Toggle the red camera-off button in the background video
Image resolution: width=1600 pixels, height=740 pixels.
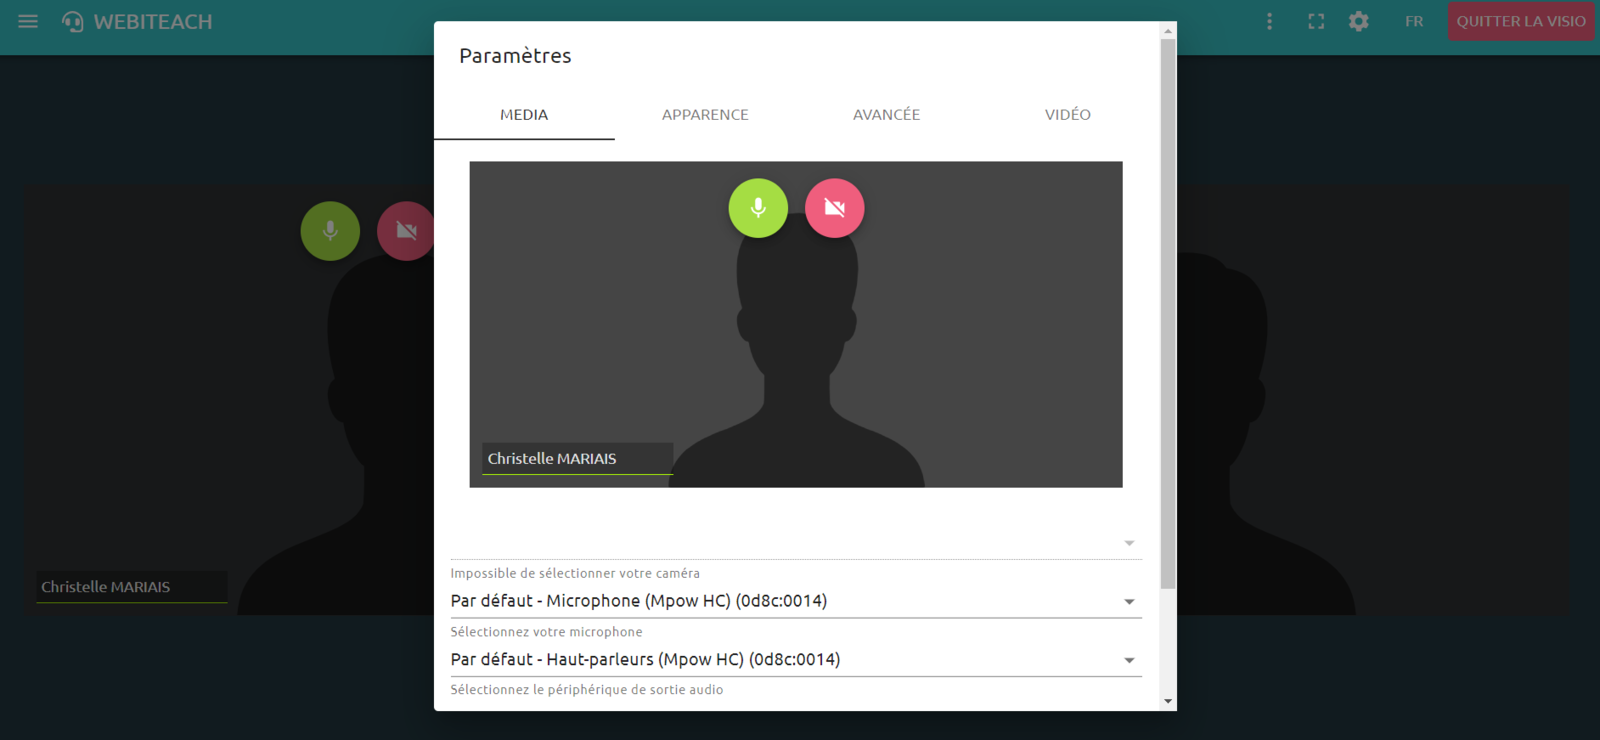[x=405, y=231]
